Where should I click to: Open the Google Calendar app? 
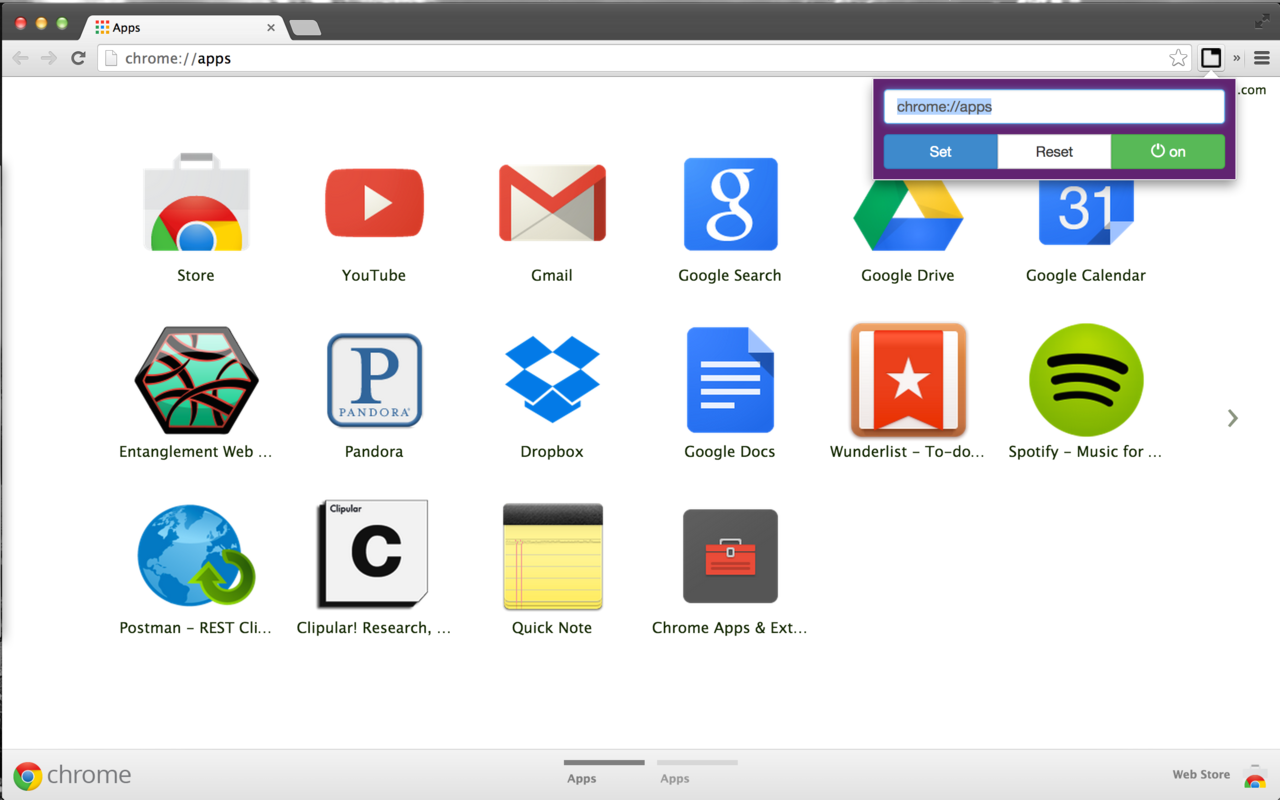pyautogui.click(x=1086, y=212)
